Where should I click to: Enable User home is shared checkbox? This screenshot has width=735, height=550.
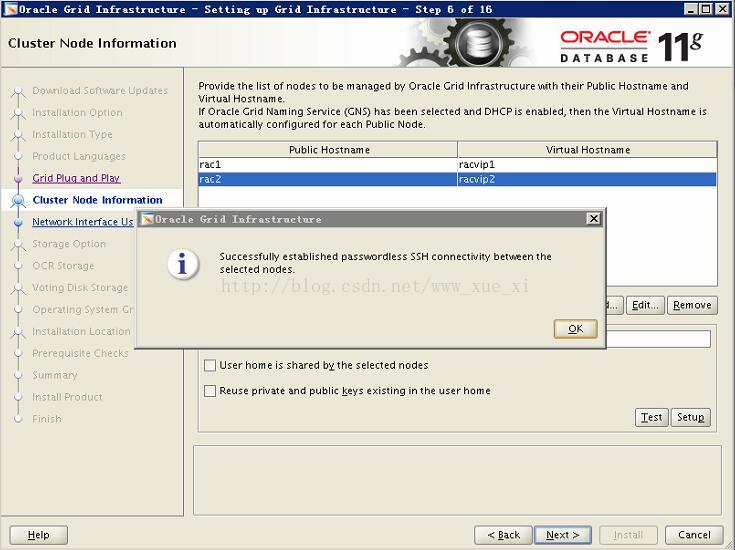pyautogui.click(x=210, y=365)
